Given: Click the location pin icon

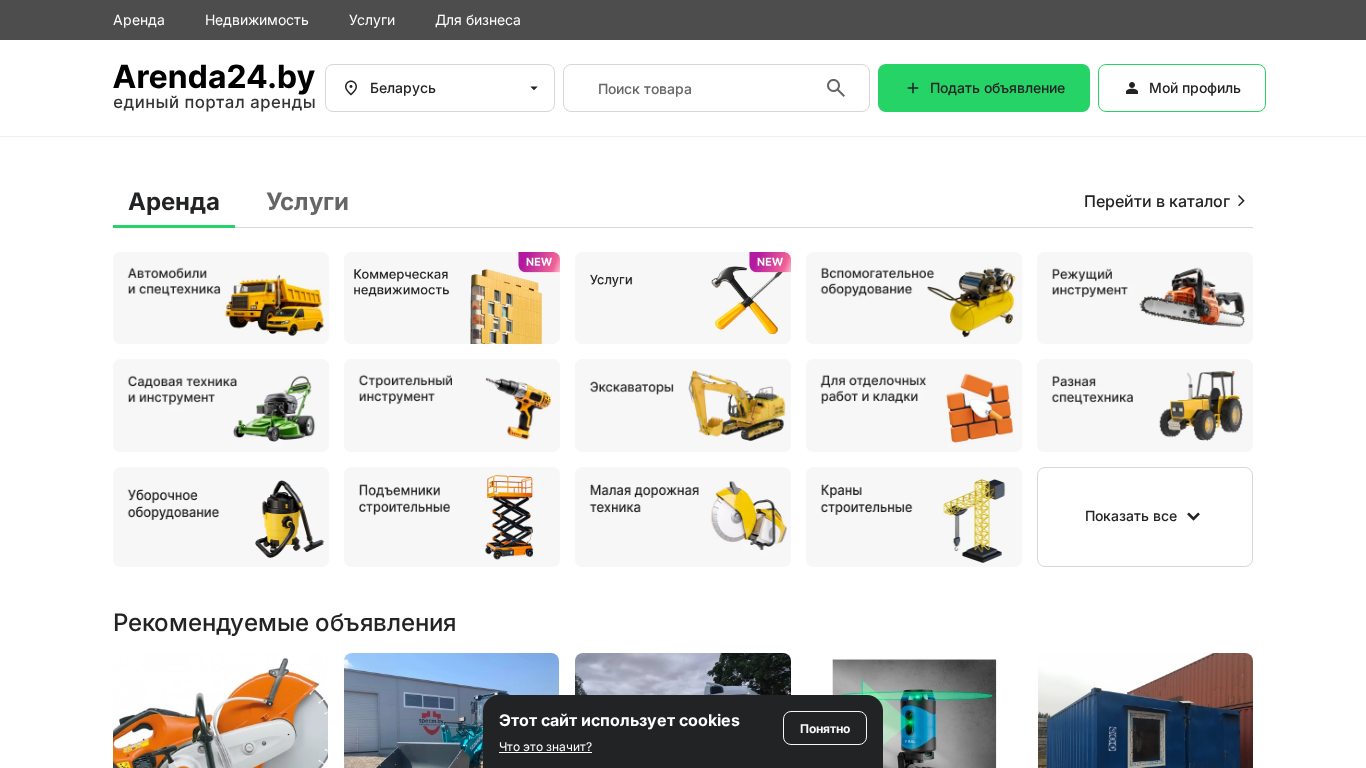Looking at the screenshot, I should (351, 88).
